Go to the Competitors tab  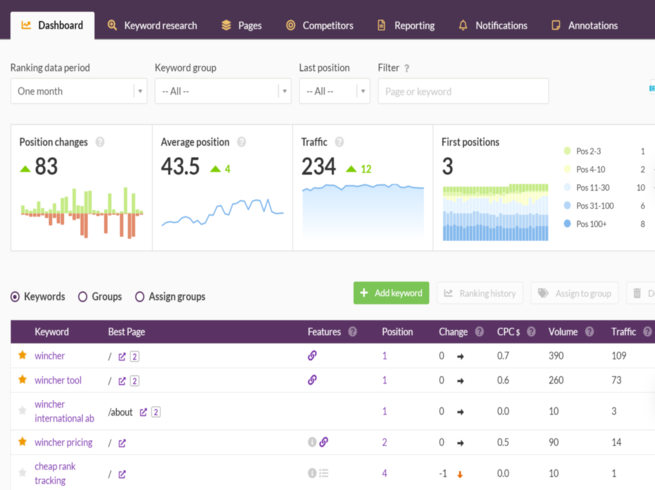tap(320, 25)
